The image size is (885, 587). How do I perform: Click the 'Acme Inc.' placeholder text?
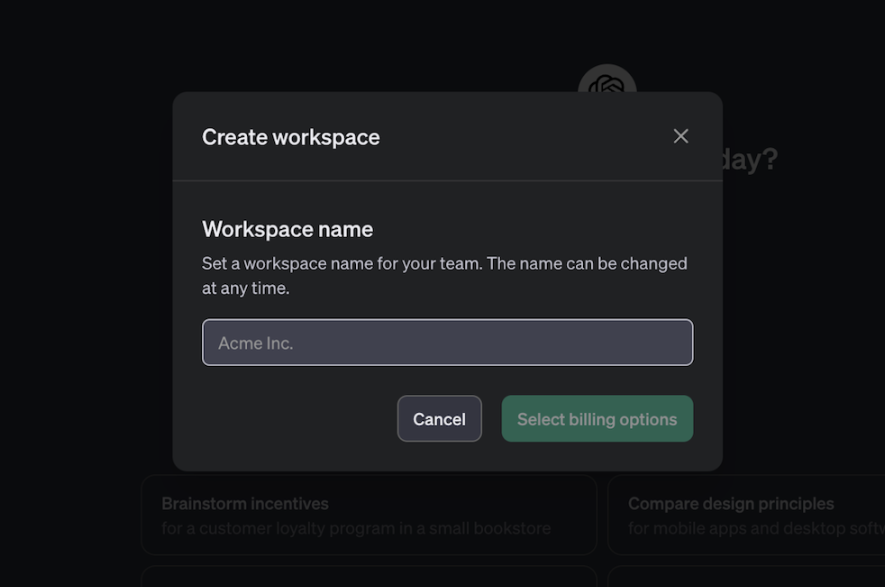point(255,343)
